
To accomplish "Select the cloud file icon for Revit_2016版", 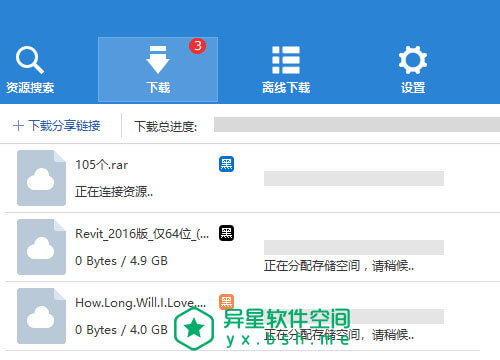I will (x=41, y=247).
